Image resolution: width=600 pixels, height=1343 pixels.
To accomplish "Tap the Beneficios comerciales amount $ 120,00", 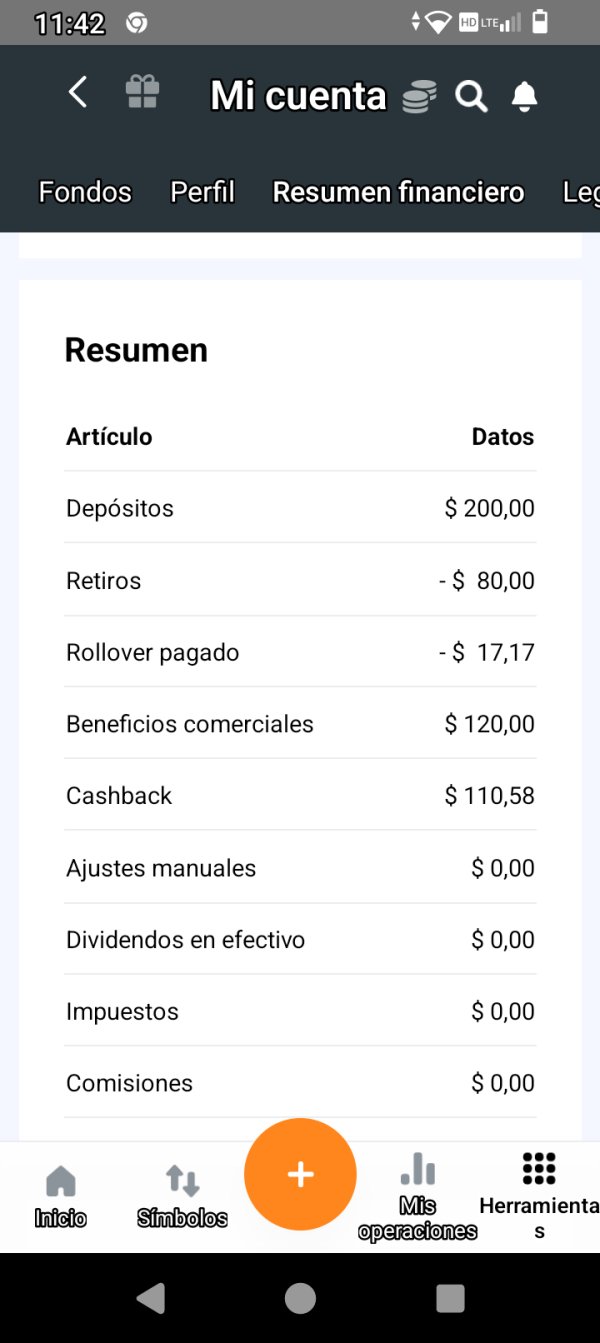I will 489,724.
